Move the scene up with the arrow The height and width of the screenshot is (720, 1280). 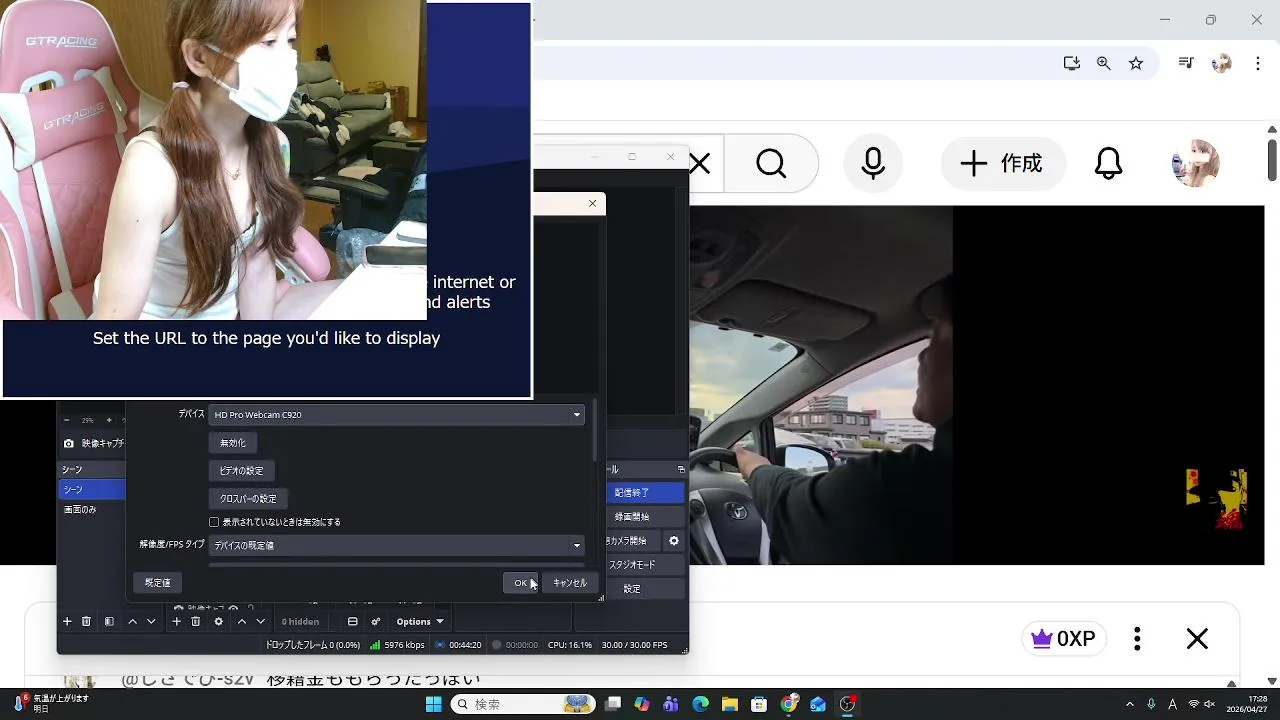(132, 621)
